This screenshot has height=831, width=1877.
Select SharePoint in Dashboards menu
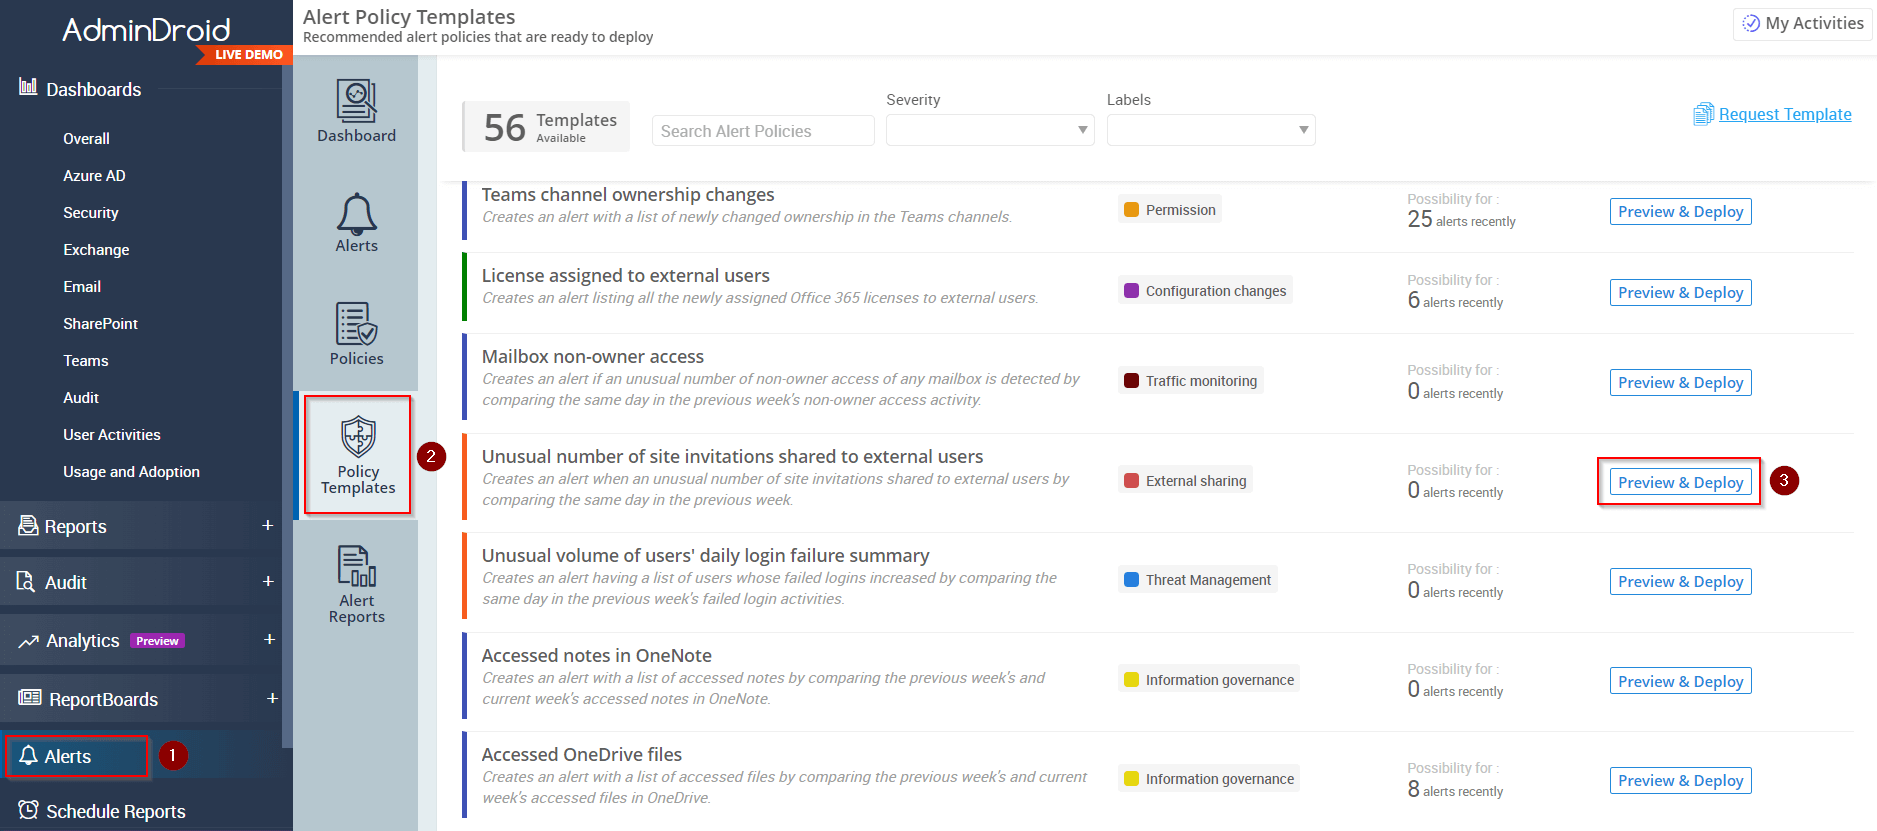coord(100,324)
